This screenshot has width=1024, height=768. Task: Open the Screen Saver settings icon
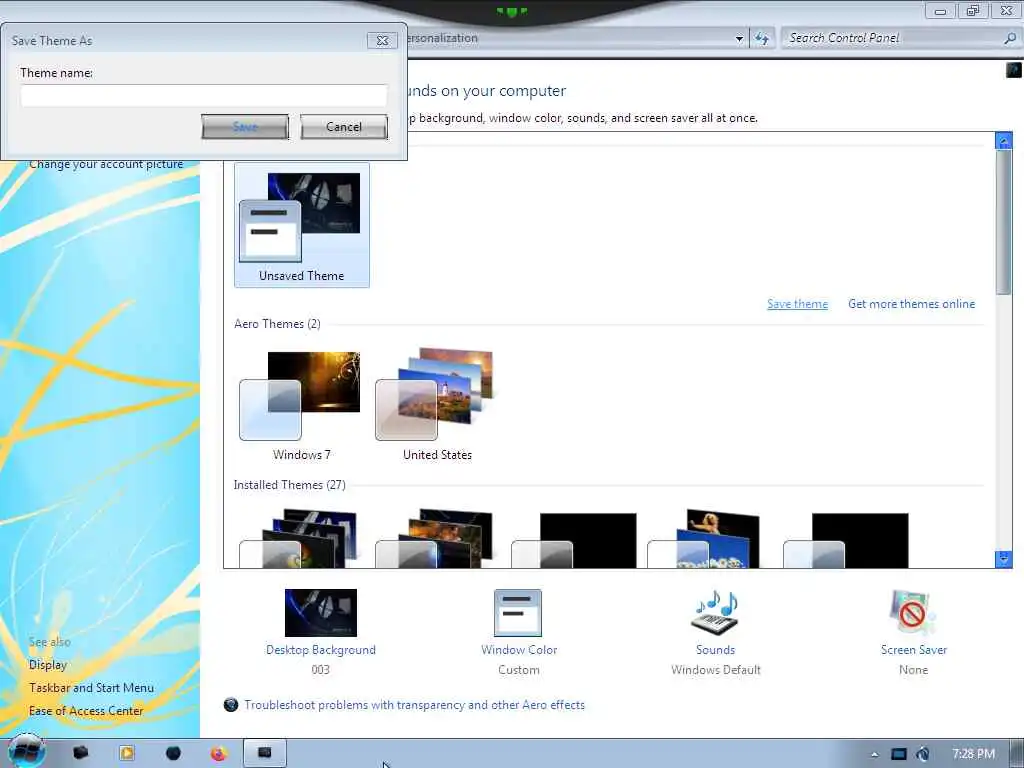click(x=913, y=613)
